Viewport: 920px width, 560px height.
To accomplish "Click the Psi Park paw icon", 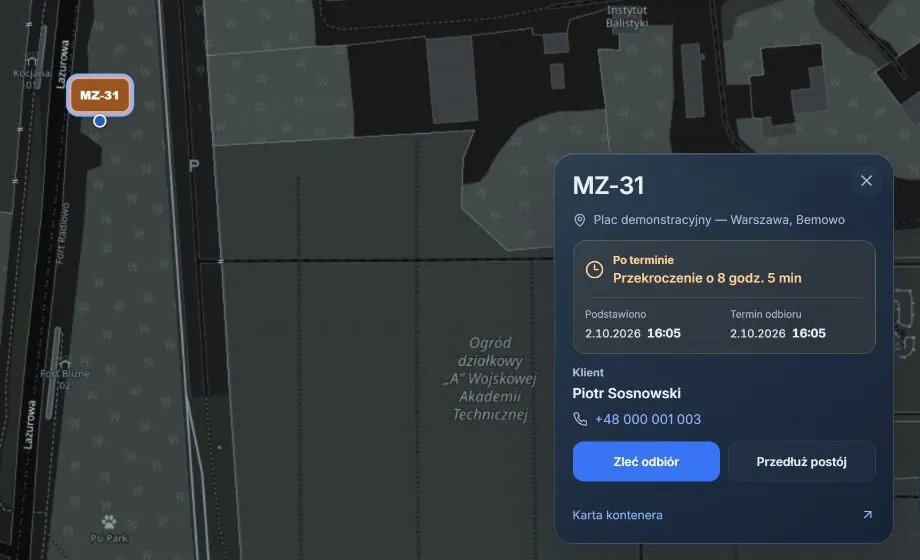I will pyautogui.click(x=109, y=522).
